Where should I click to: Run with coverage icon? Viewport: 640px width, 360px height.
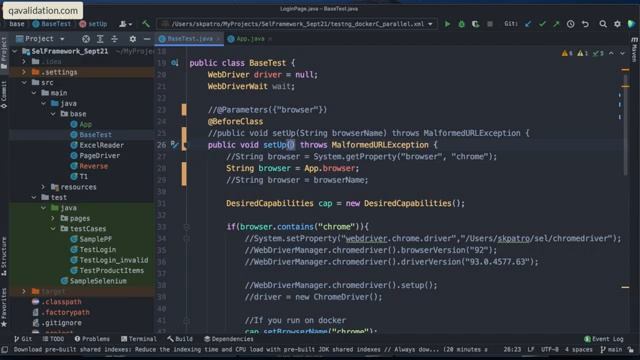tap(476, 24)
